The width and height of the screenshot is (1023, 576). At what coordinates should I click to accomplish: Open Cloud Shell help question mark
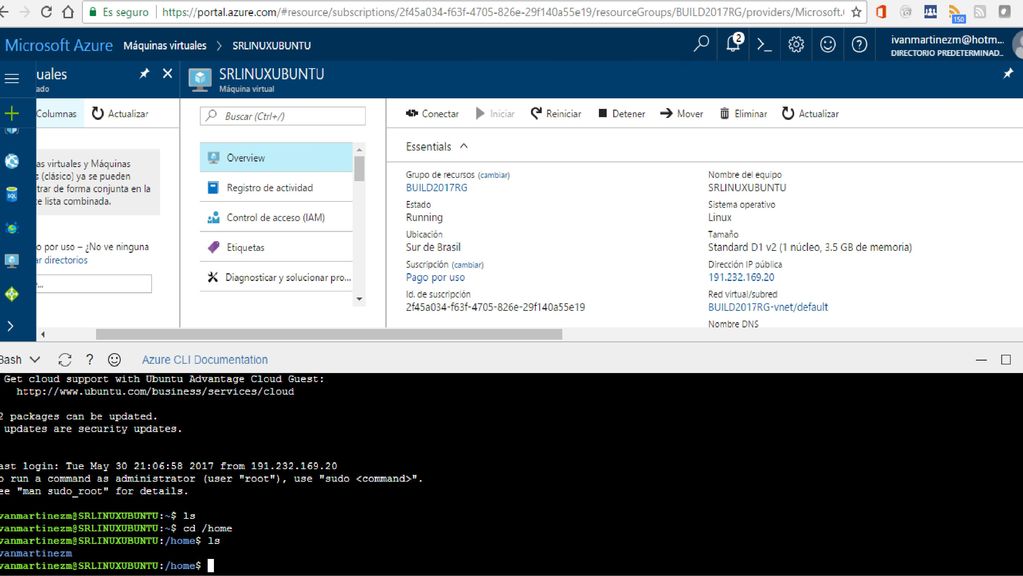tap(89, 359)
